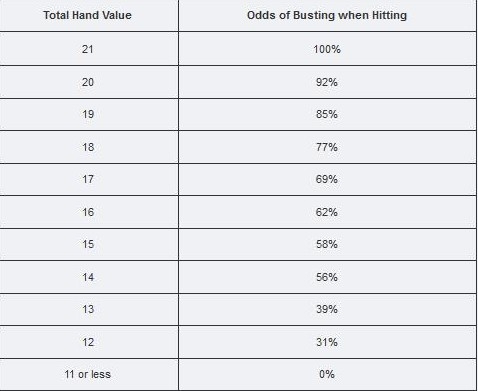Select the 39% bust odds cell
The width and height of the screenshot is (478, 391).
[327, 309]
